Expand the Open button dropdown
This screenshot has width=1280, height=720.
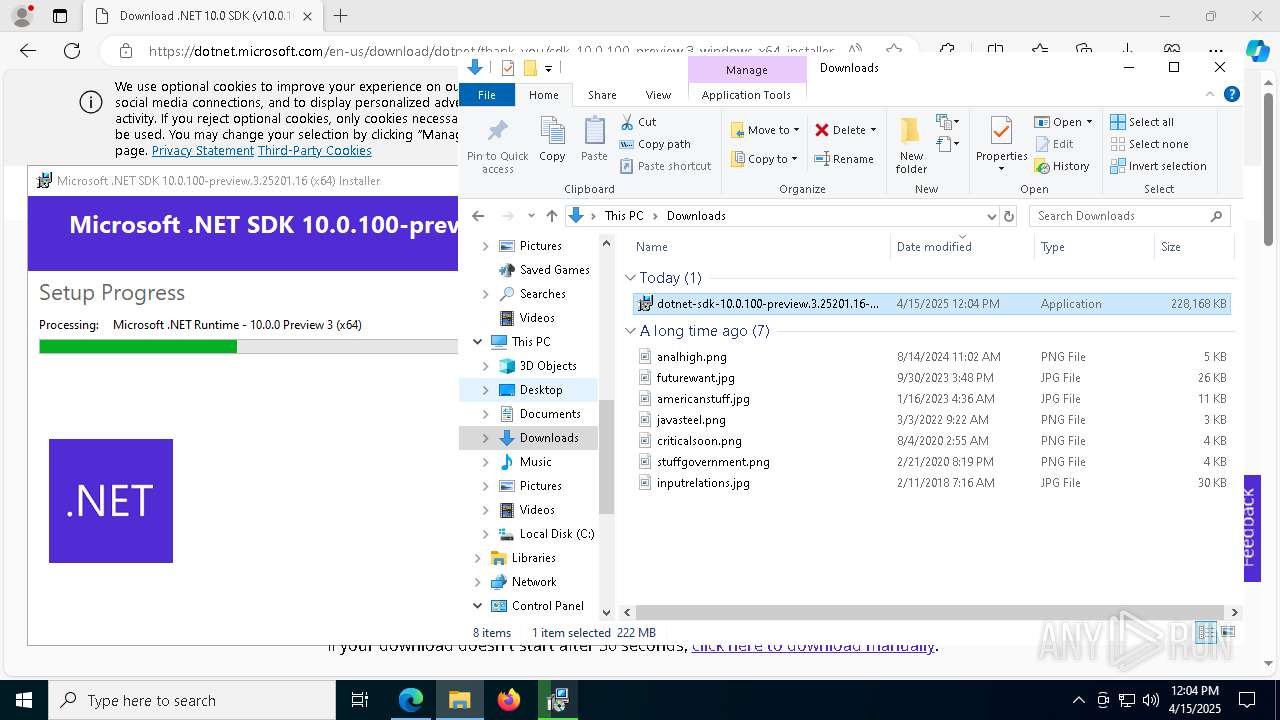point(1089,122)
